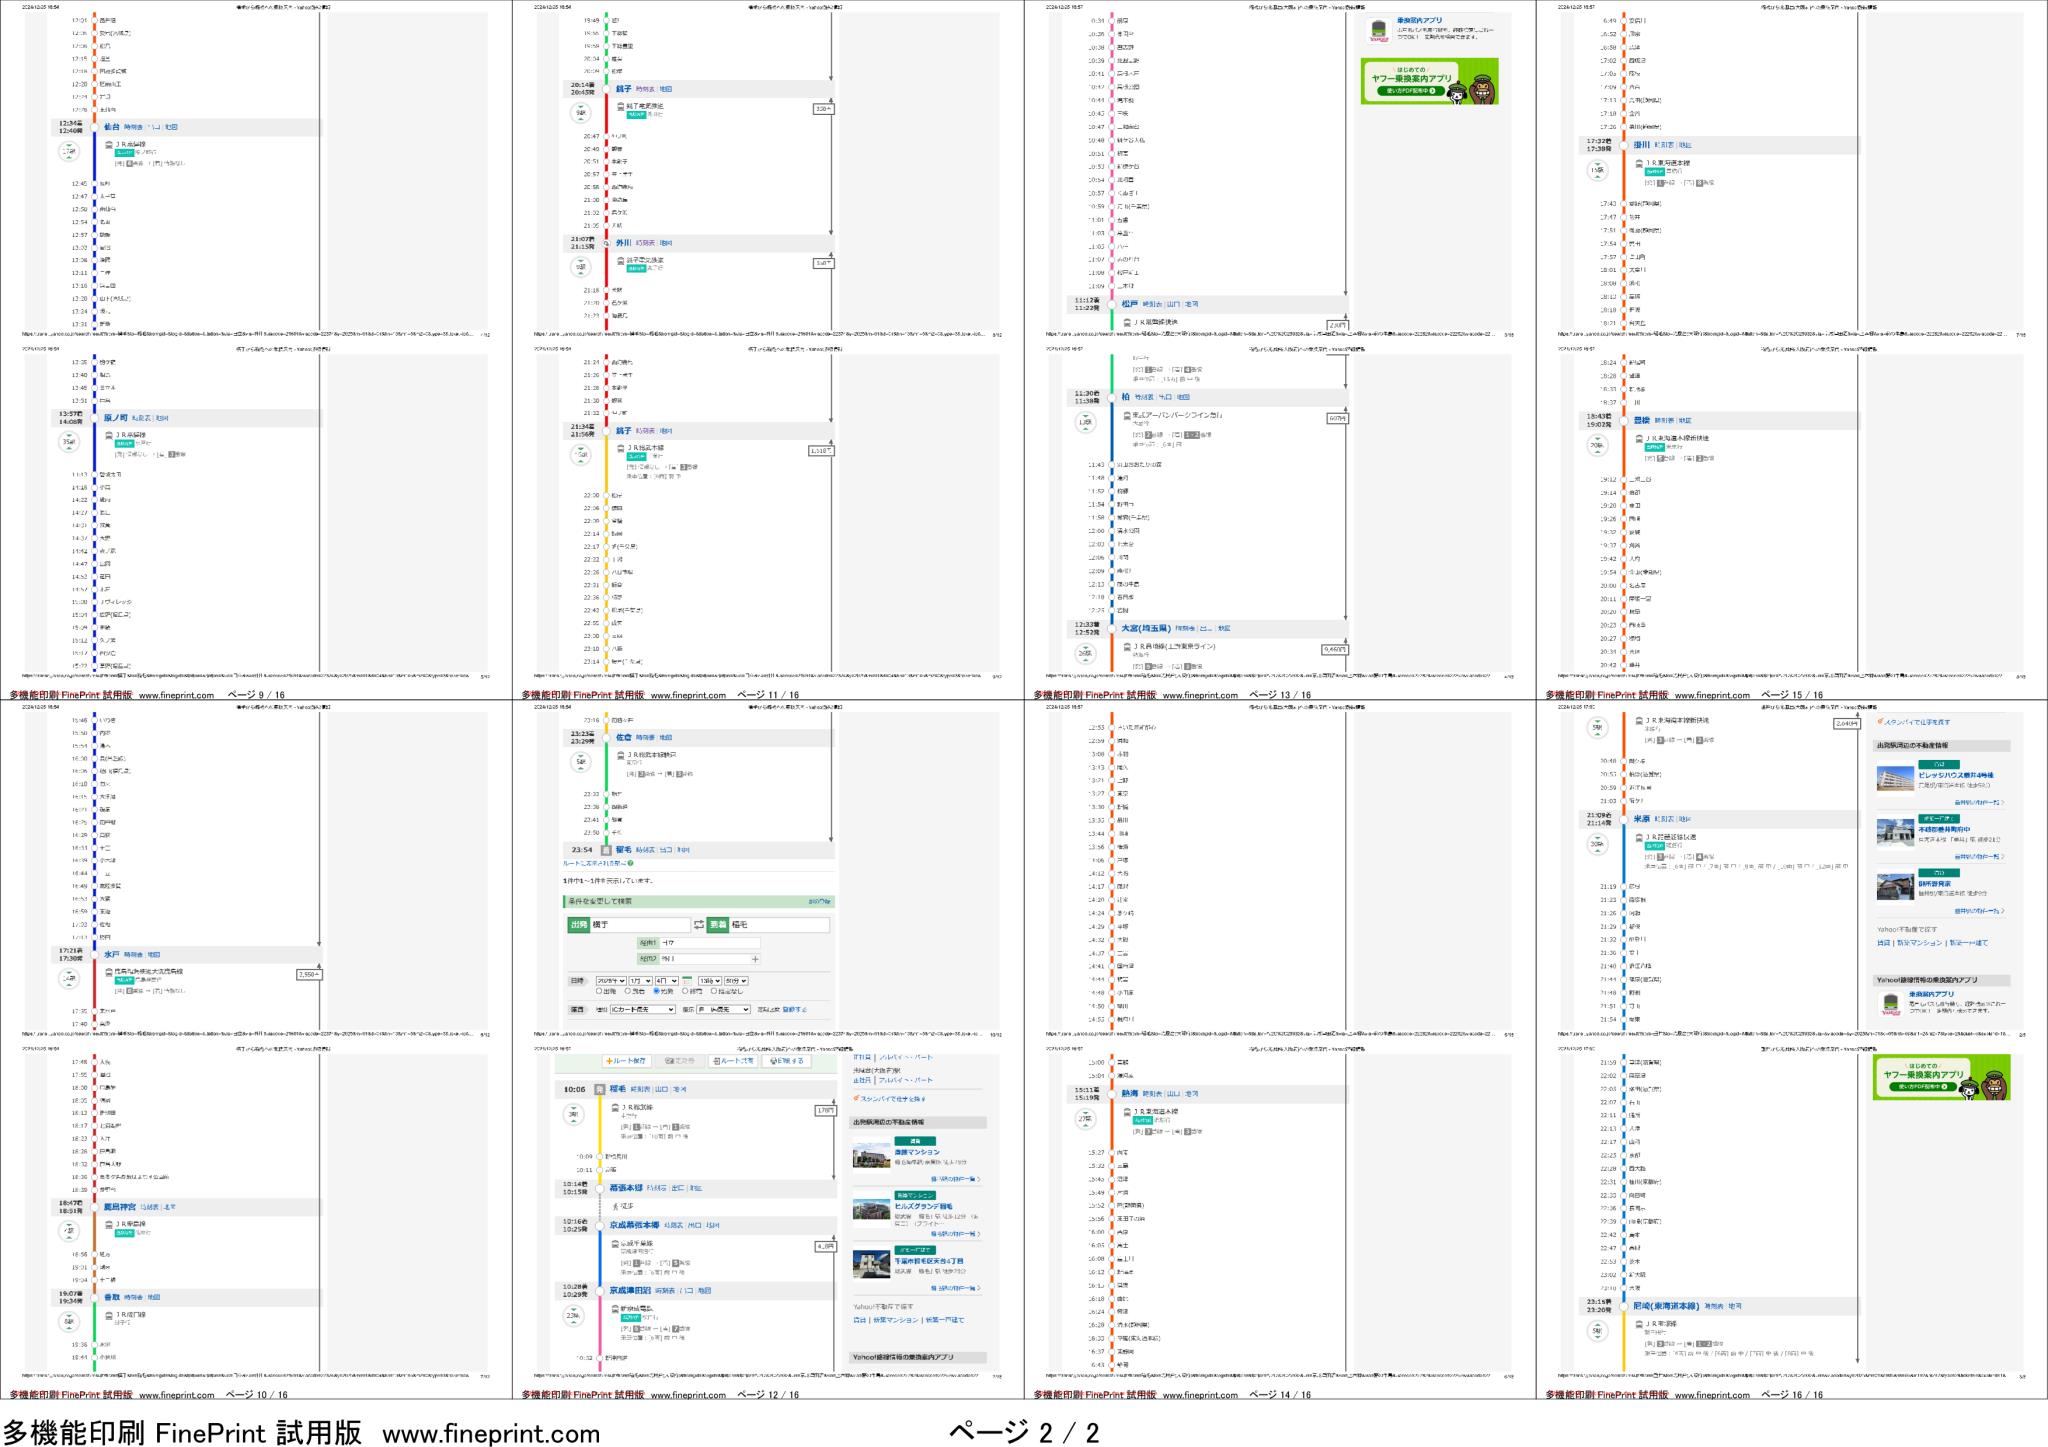Open 大宮(埼玉県) station link on page 13

click(1146, 628)
